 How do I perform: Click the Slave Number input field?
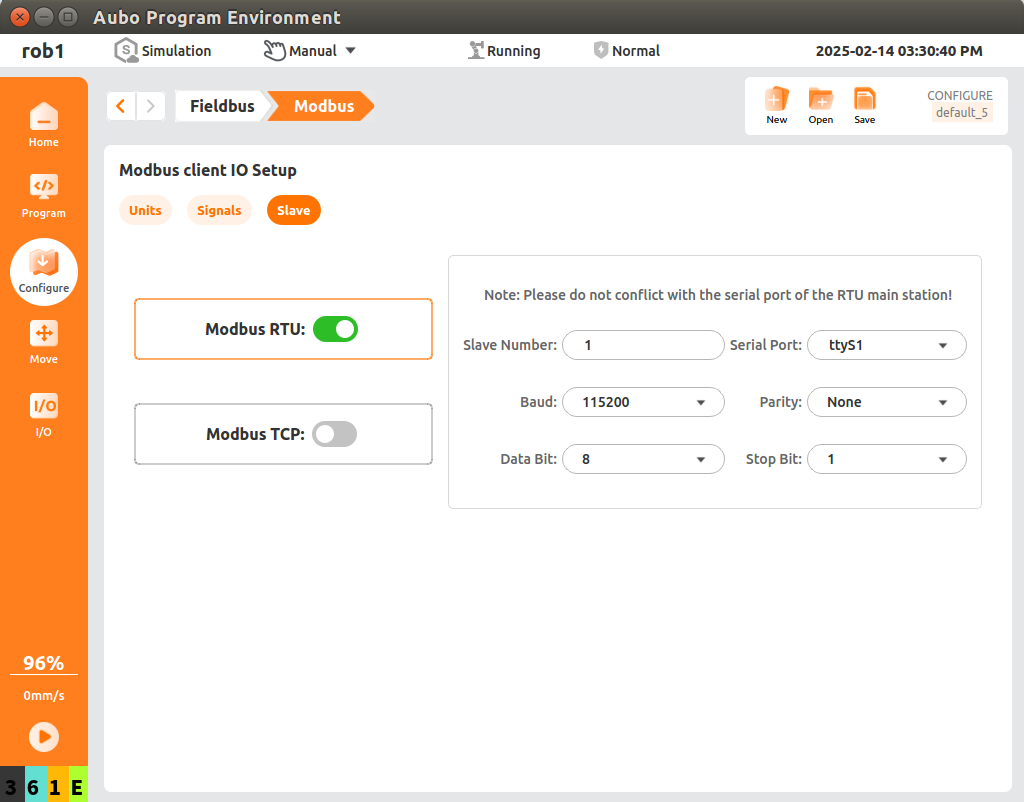point(643,345)
